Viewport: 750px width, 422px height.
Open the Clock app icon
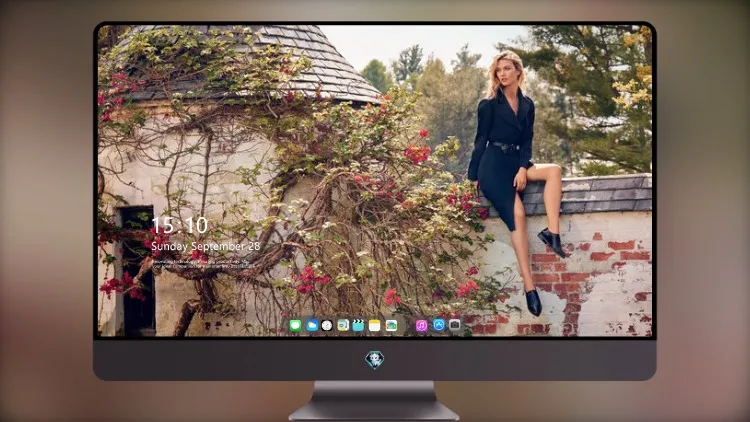click(x=327, y=326)
